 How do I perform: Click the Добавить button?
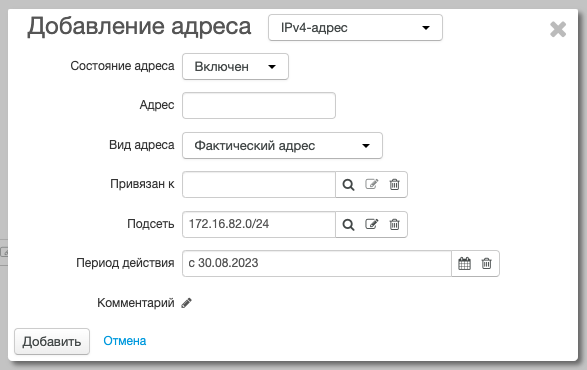pyautogui.click(x=52, y=342)
